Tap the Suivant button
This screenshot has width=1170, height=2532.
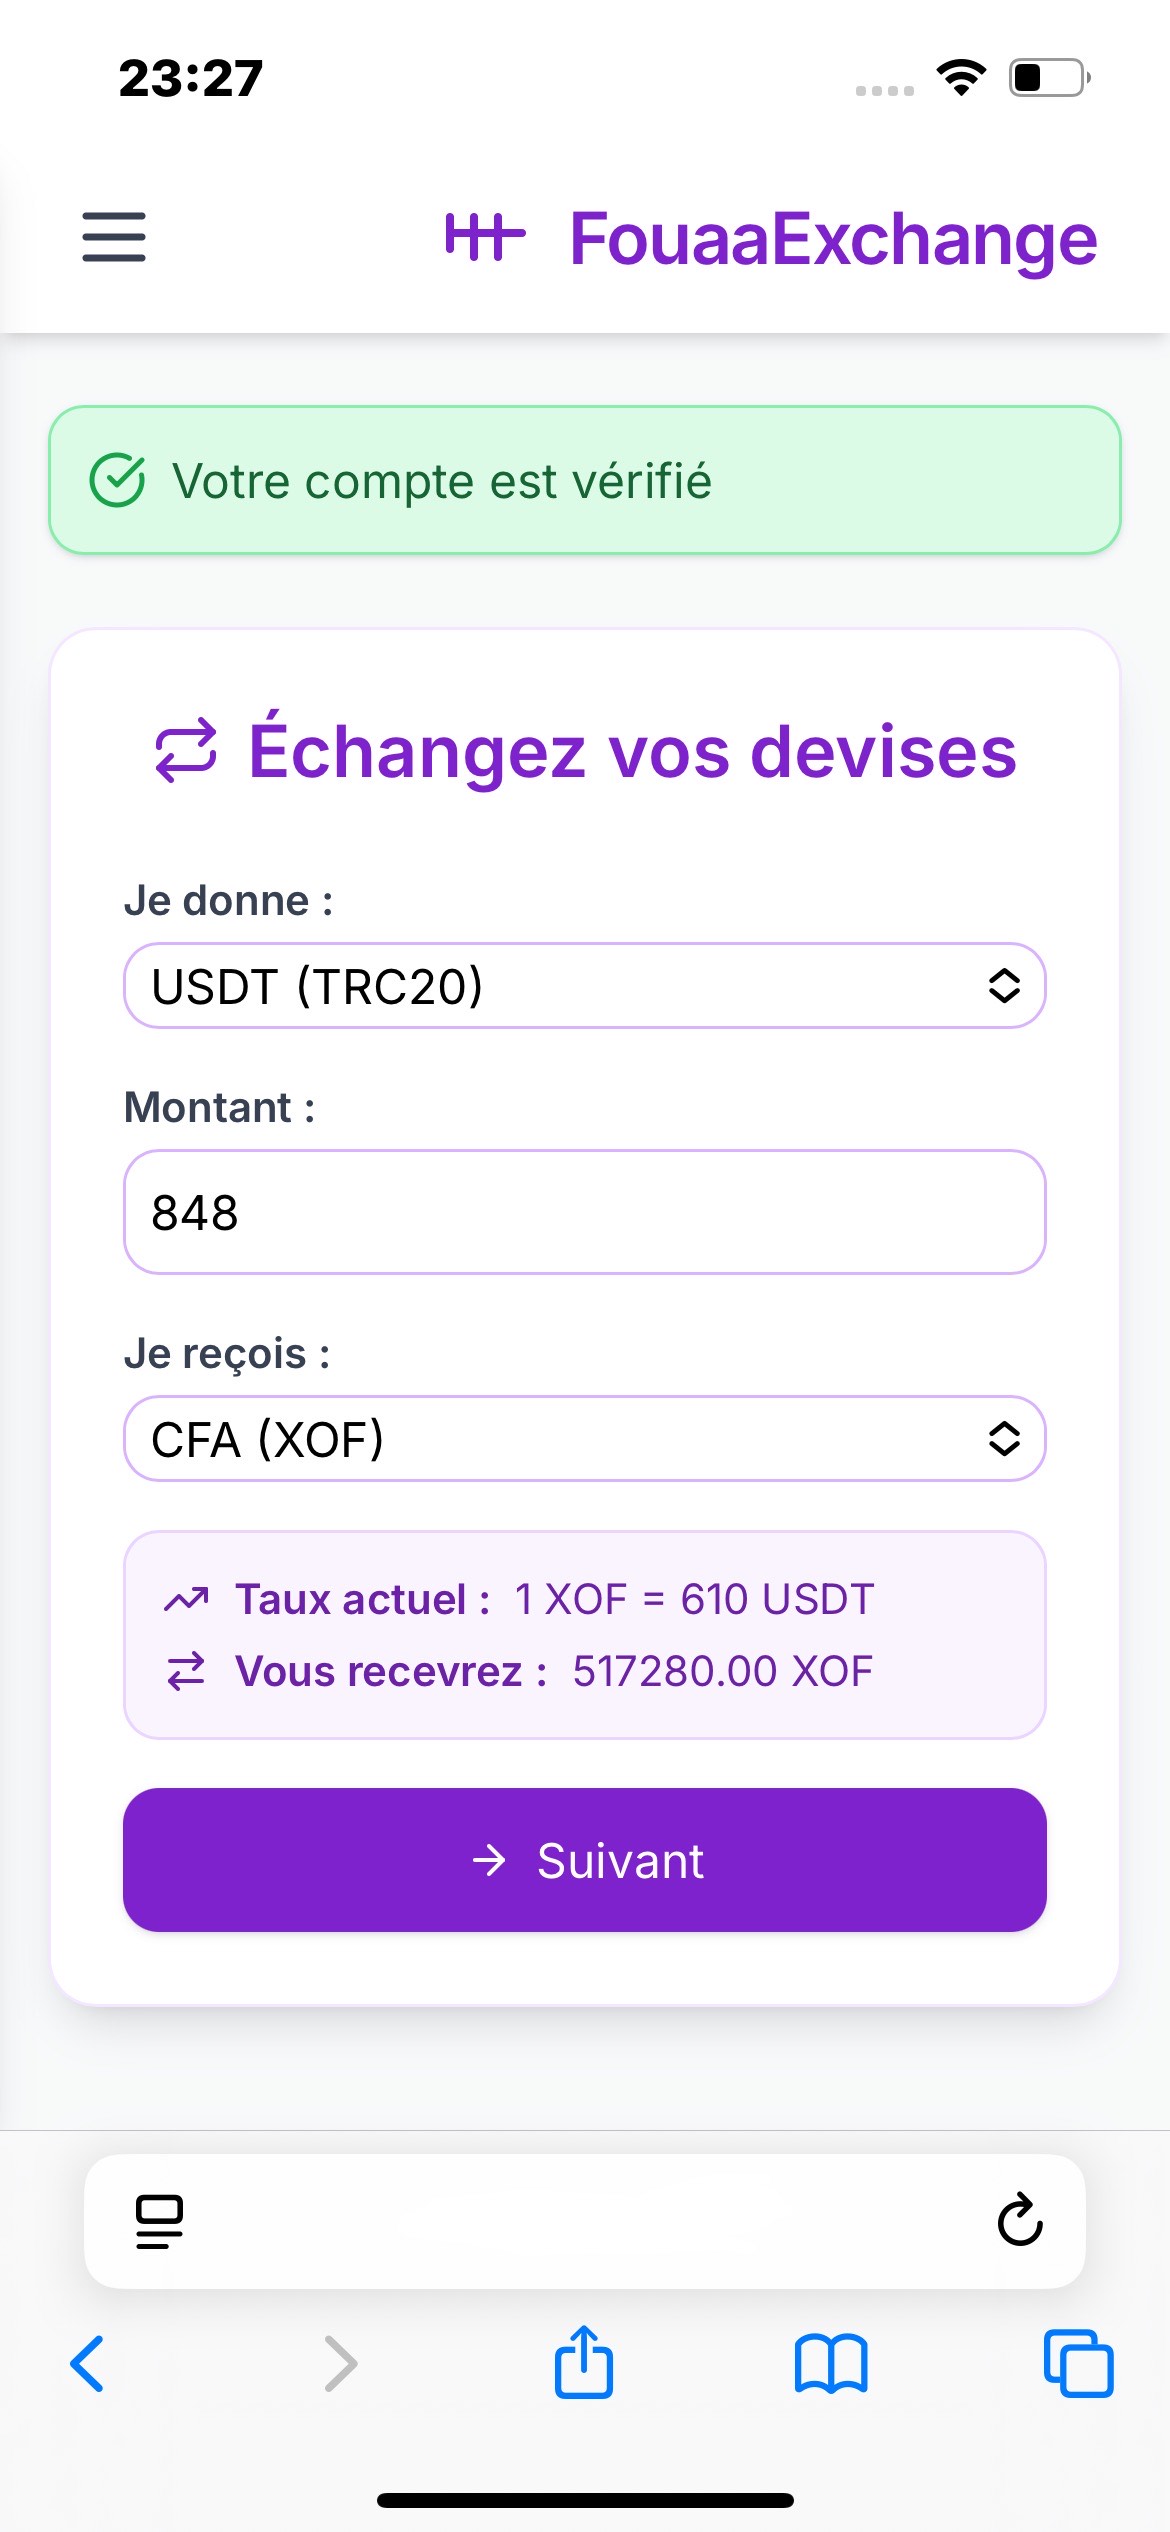[585, 1860]
